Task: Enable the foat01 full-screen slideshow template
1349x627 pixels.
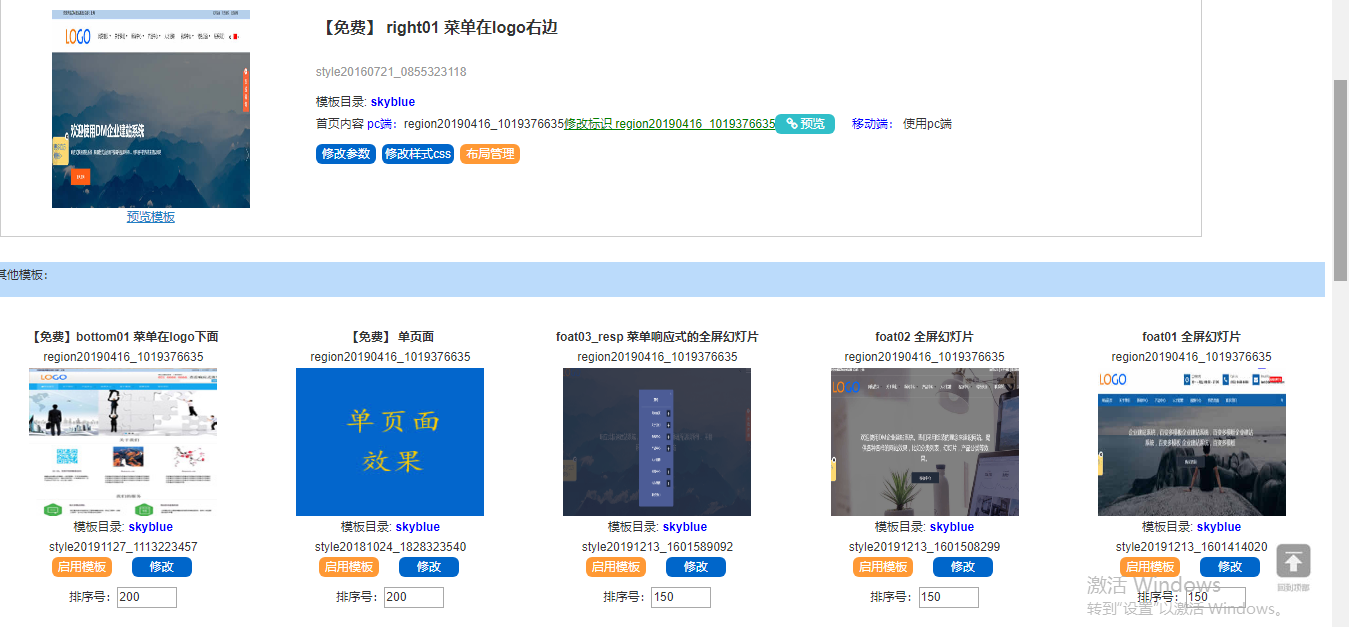Action: click(1150, 567)
